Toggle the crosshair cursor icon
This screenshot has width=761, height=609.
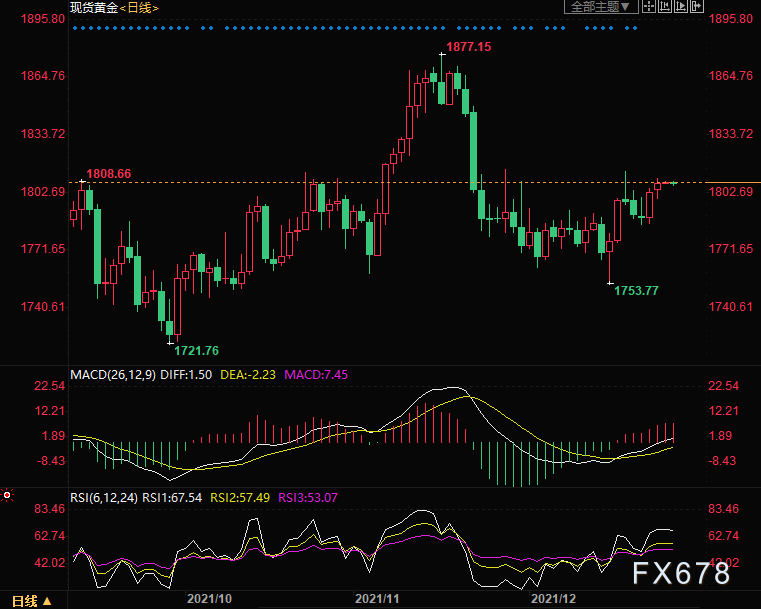click(649, 6)
